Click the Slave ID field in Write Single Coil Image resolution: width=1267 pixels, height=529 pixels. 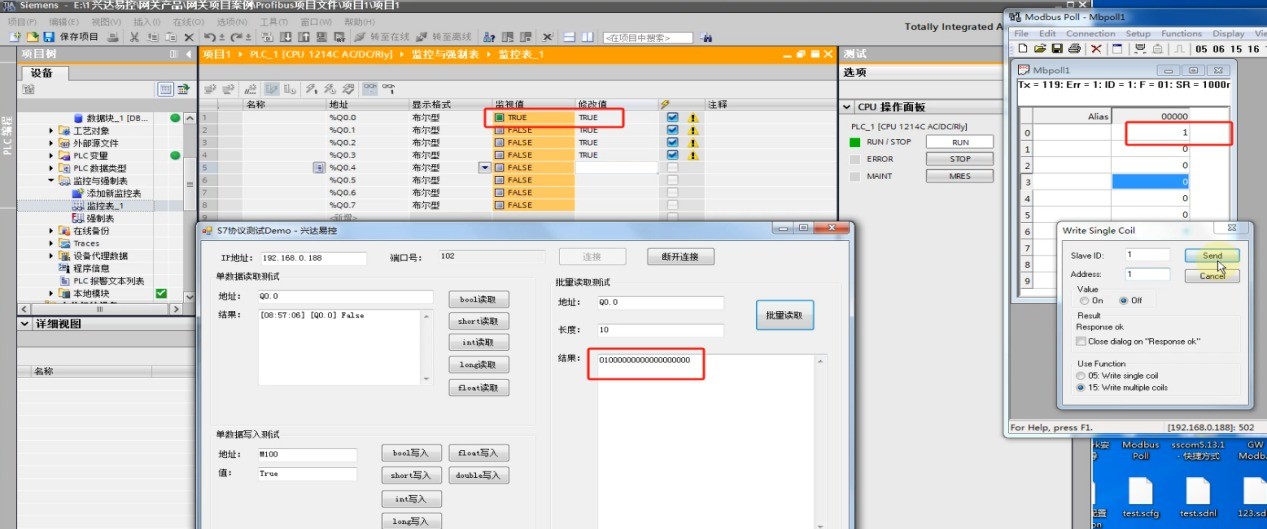click(1147, 255)
